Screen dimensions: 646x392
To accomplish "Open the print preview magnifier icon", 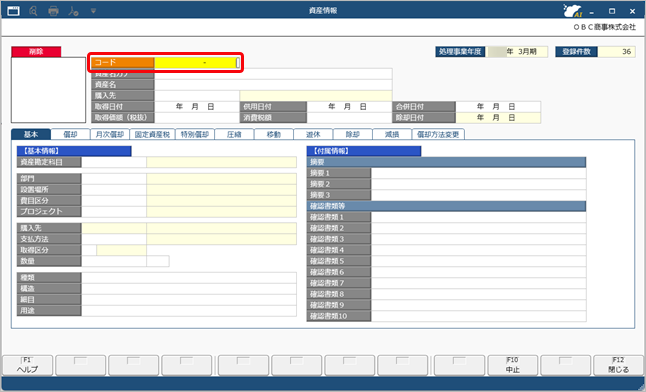I will (33, 11).
